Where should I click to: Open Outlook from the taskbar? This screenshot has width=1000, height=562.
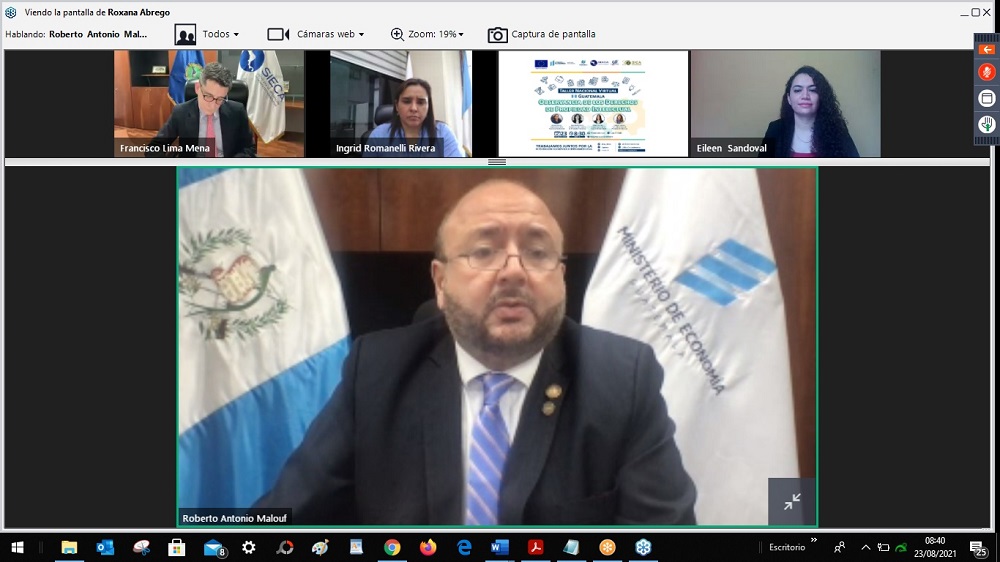pyautogui.click(x=105, y=547)
